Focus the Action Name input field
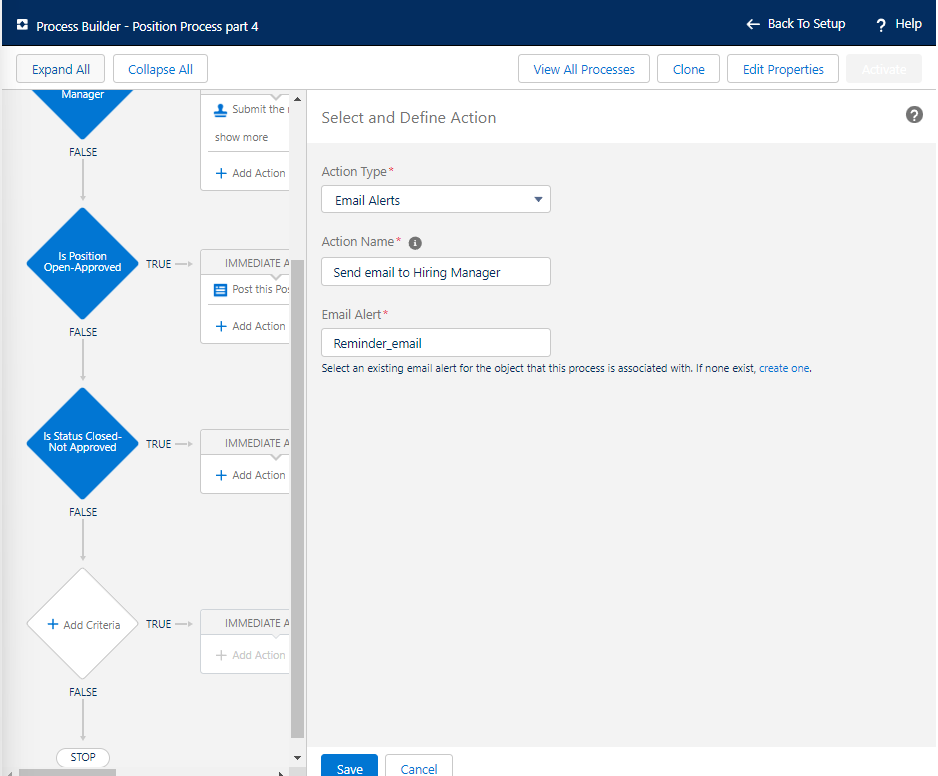938x776 pixels. [x=436, y=272]
